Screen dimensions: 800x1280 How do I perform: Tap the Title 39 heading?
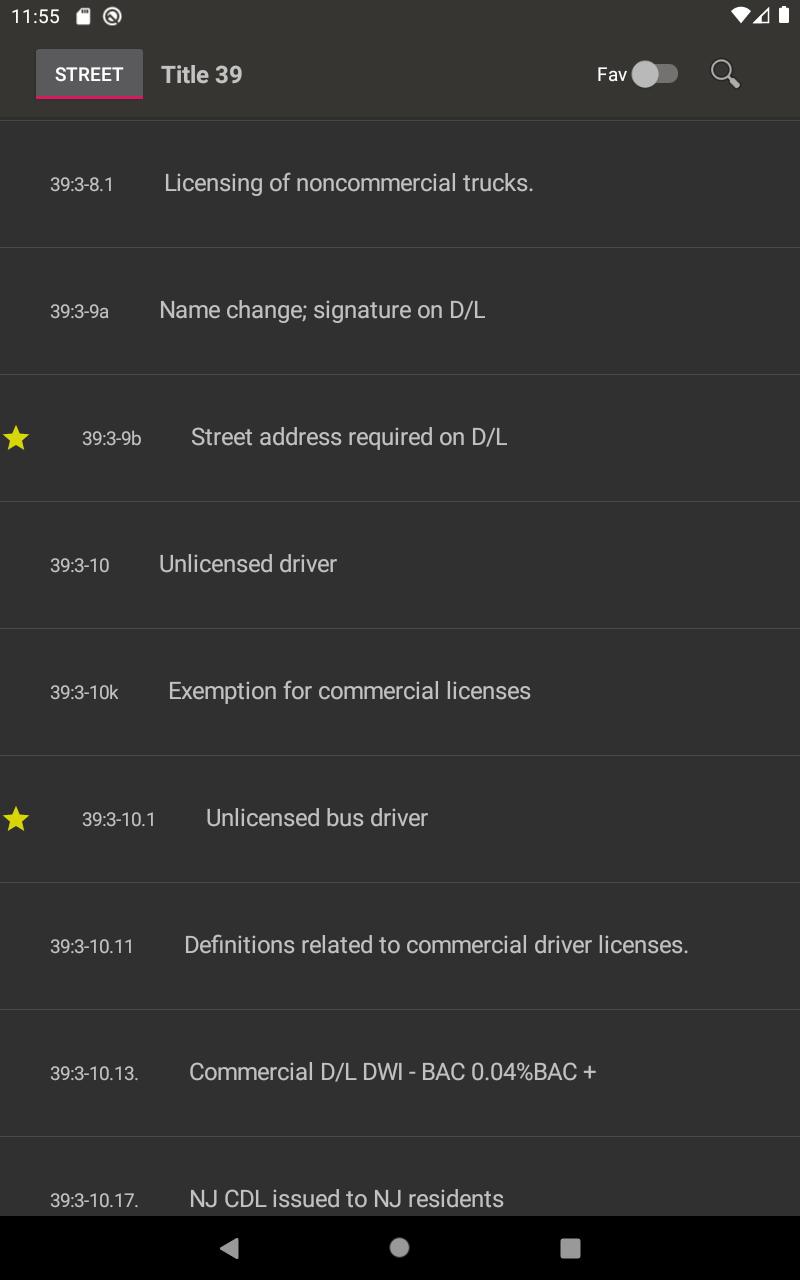(202, 75)
